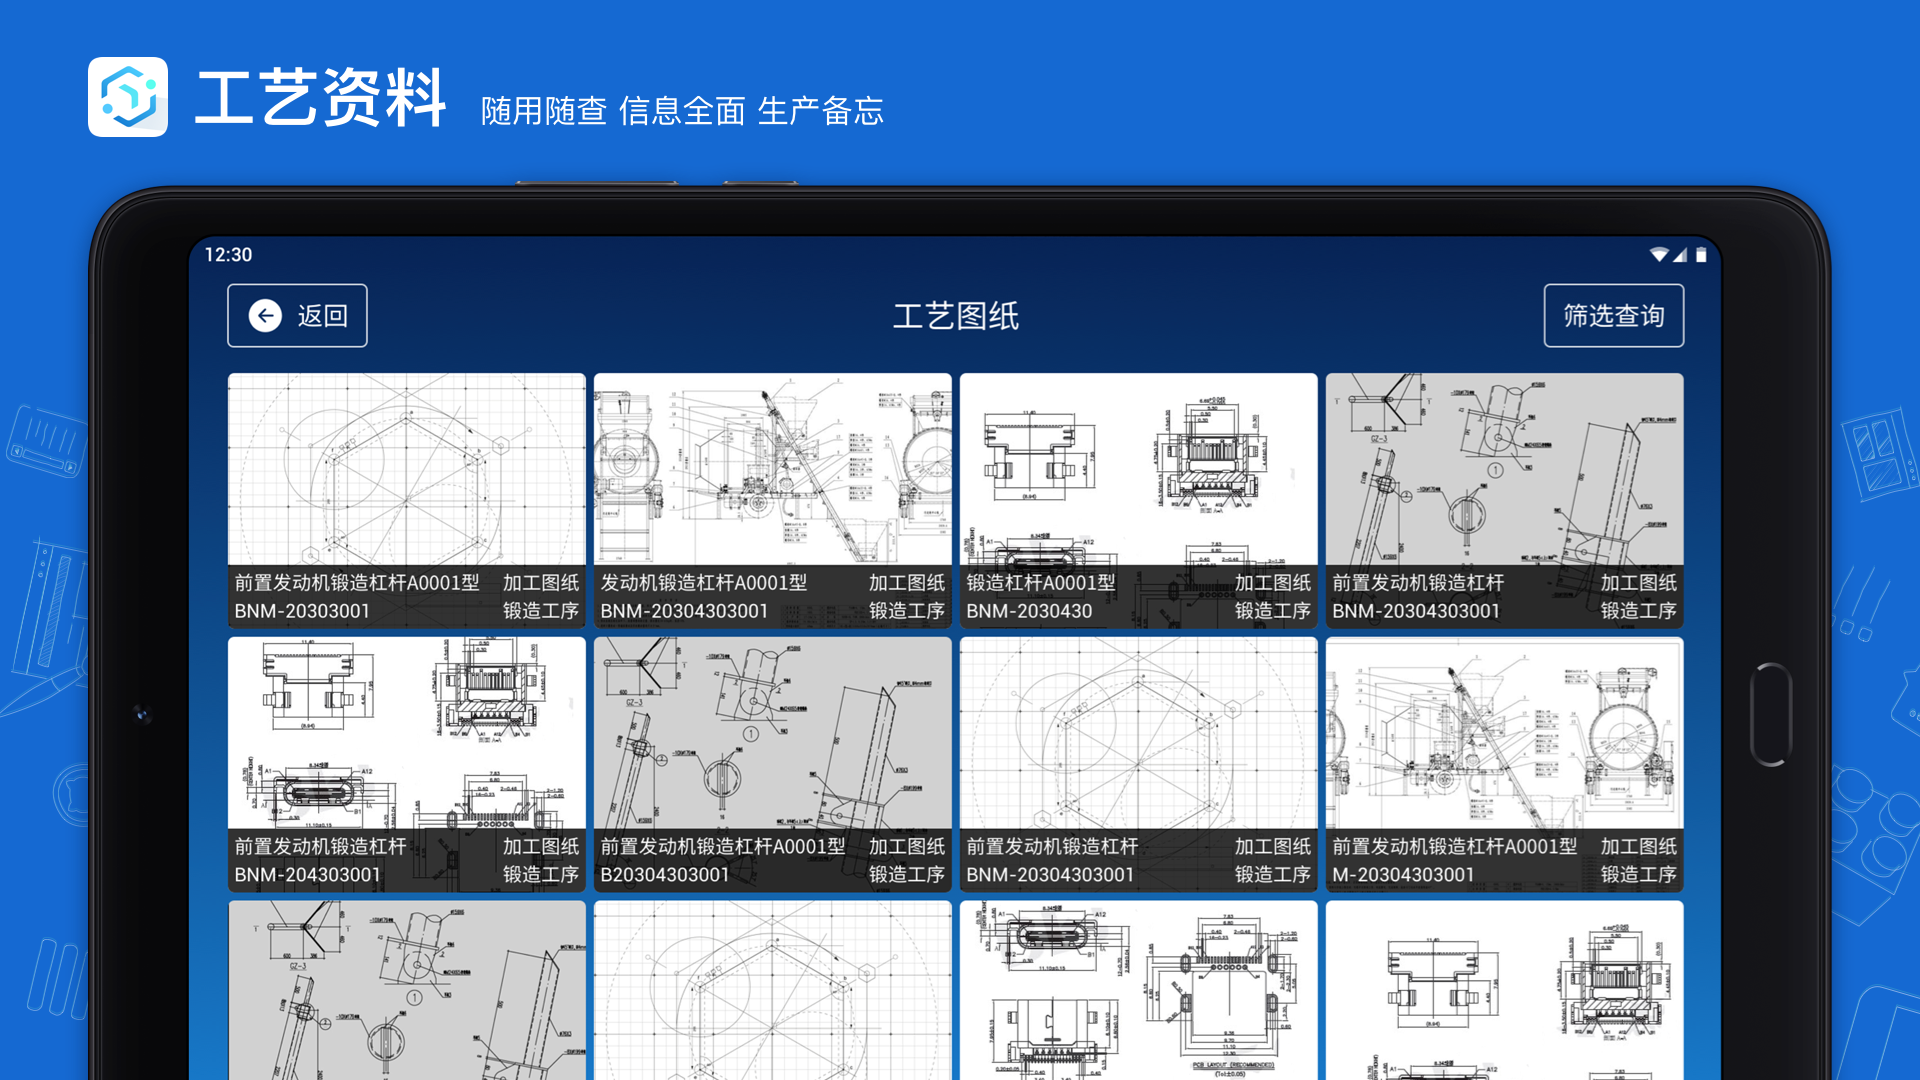The width and height of the screenshot is (1920, 1080).
Task: Click the 返回 back button
Action: pos(297,315)
